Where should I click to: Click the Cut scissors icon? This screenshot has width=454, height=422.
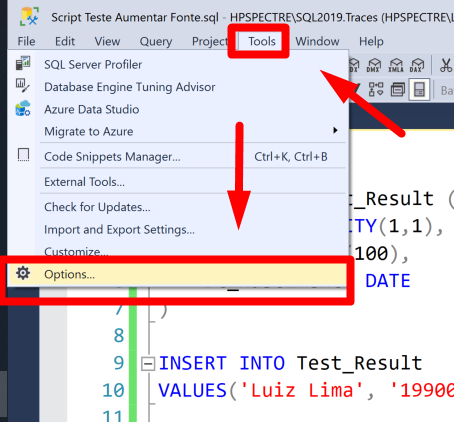(x=446, y=65)
